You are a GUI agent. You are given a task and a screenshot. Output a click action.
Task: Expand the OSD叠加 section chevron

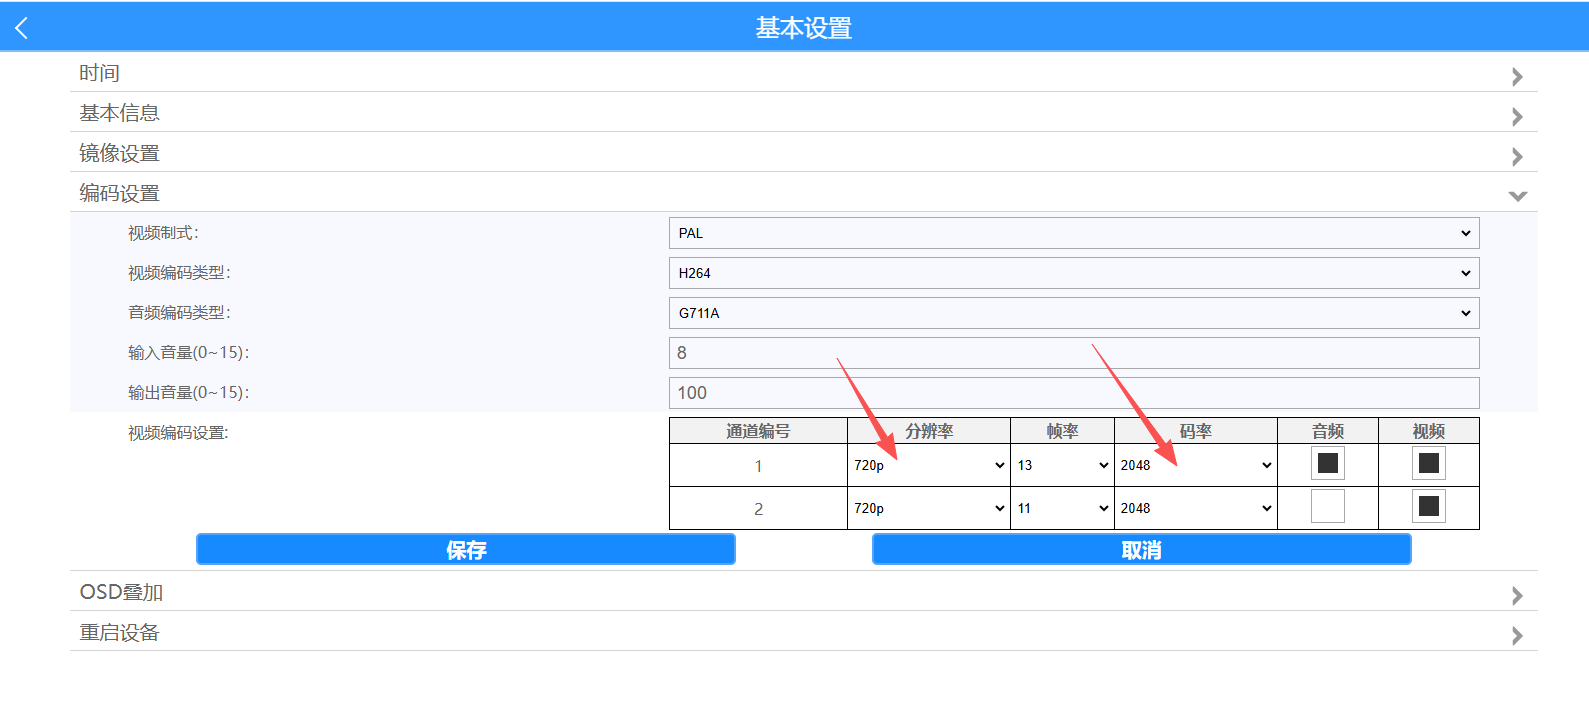[x=1516, y=596]
